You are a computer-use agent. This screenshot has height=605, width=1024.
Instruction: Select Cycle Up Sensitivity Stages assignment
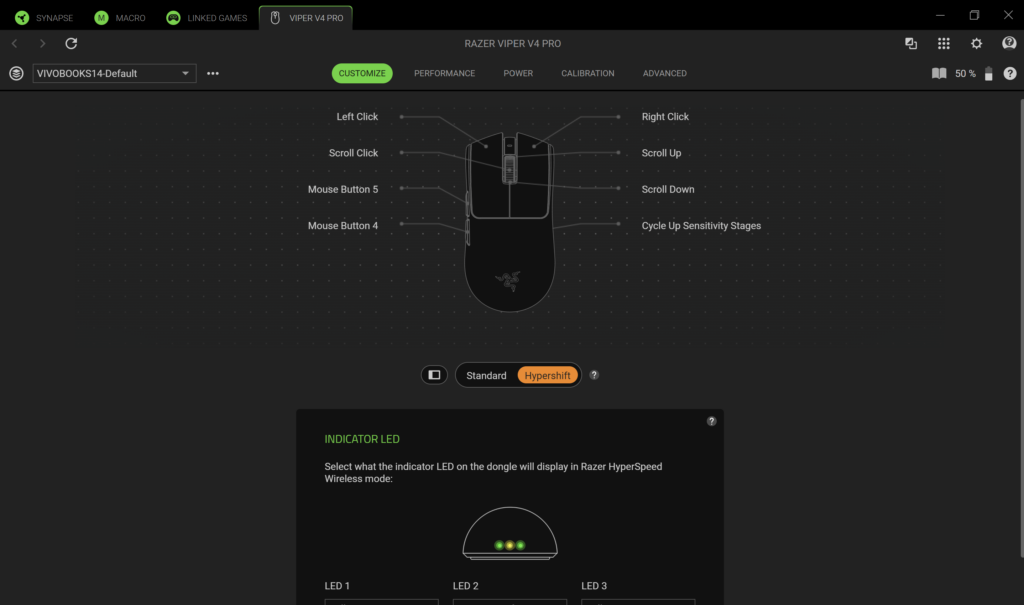(701, 225)
